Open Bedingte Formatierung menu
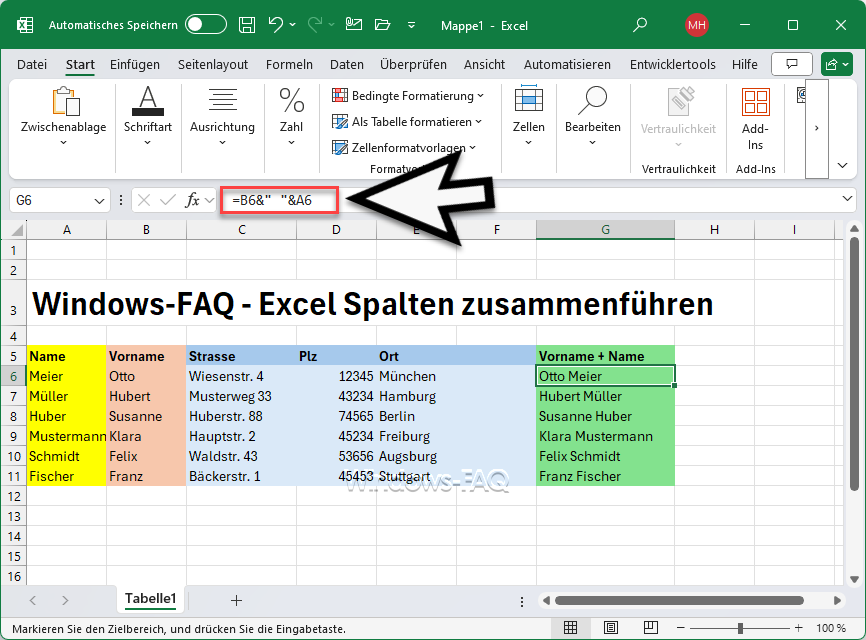The width and height of the screenshot is (866, 640). pos(408,96)
